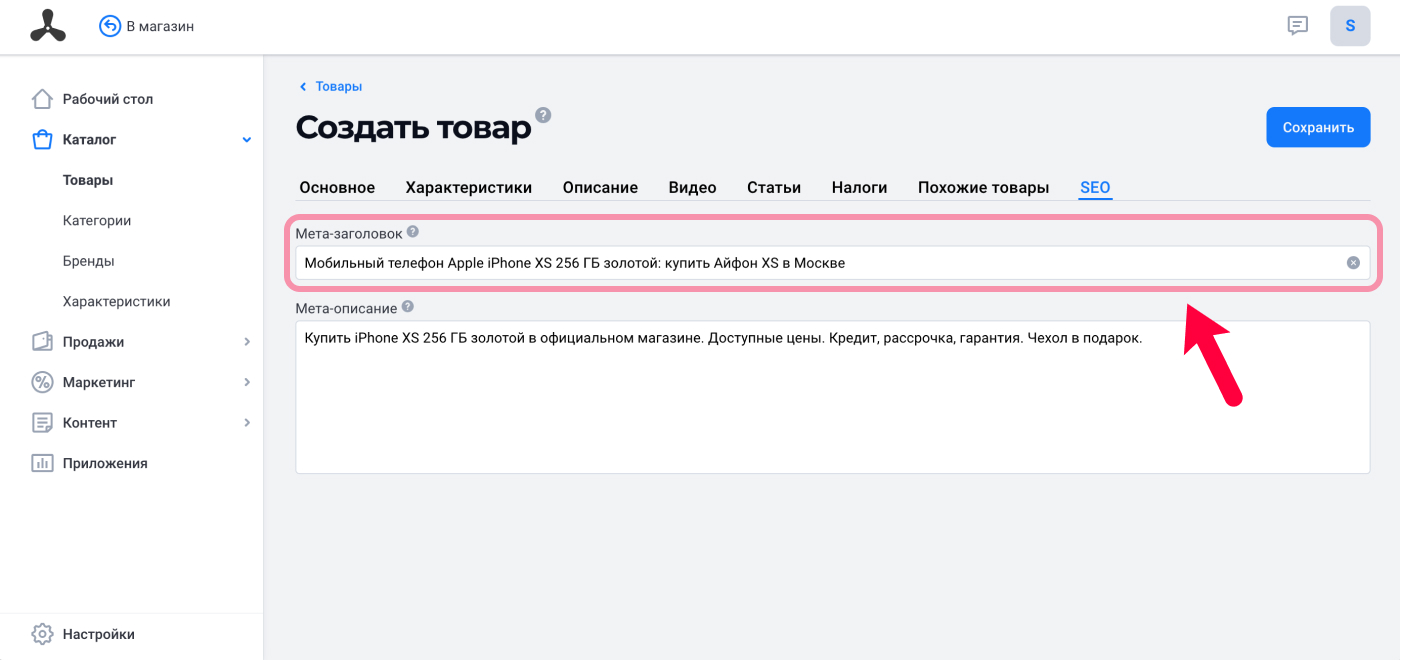Open the Налоги tab
The image size is (1403, 660).
click(860, 188)
